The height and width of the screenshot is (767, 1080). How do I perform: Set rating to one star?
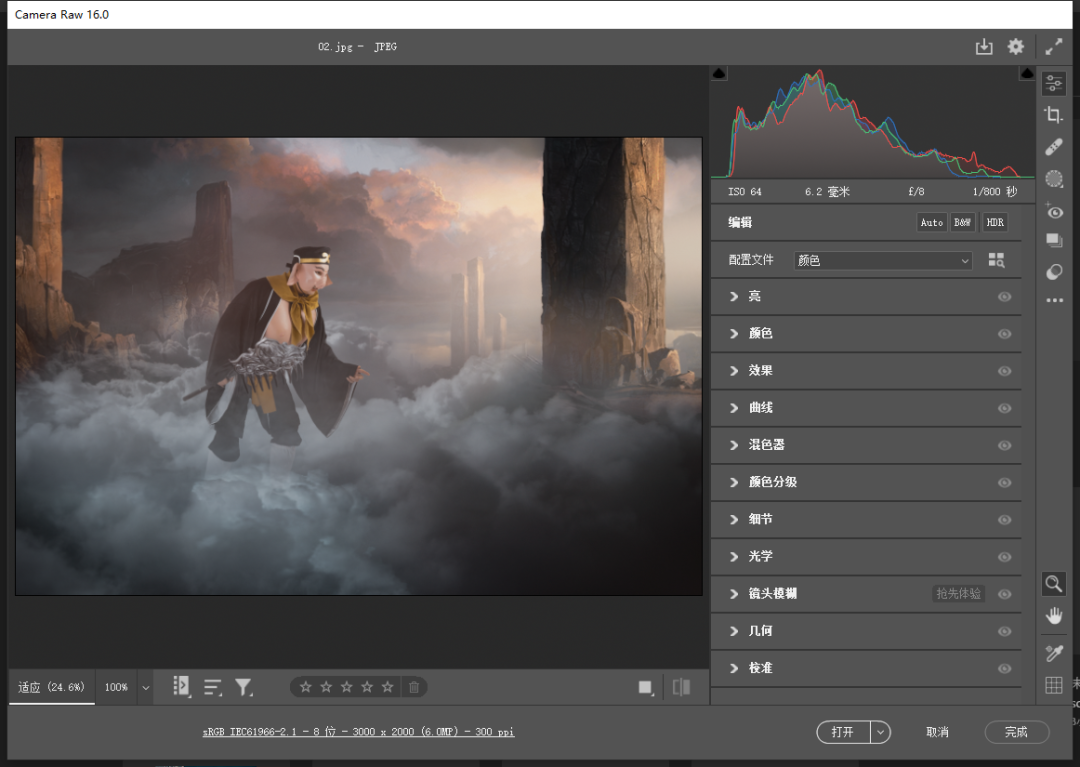point(306,687)
